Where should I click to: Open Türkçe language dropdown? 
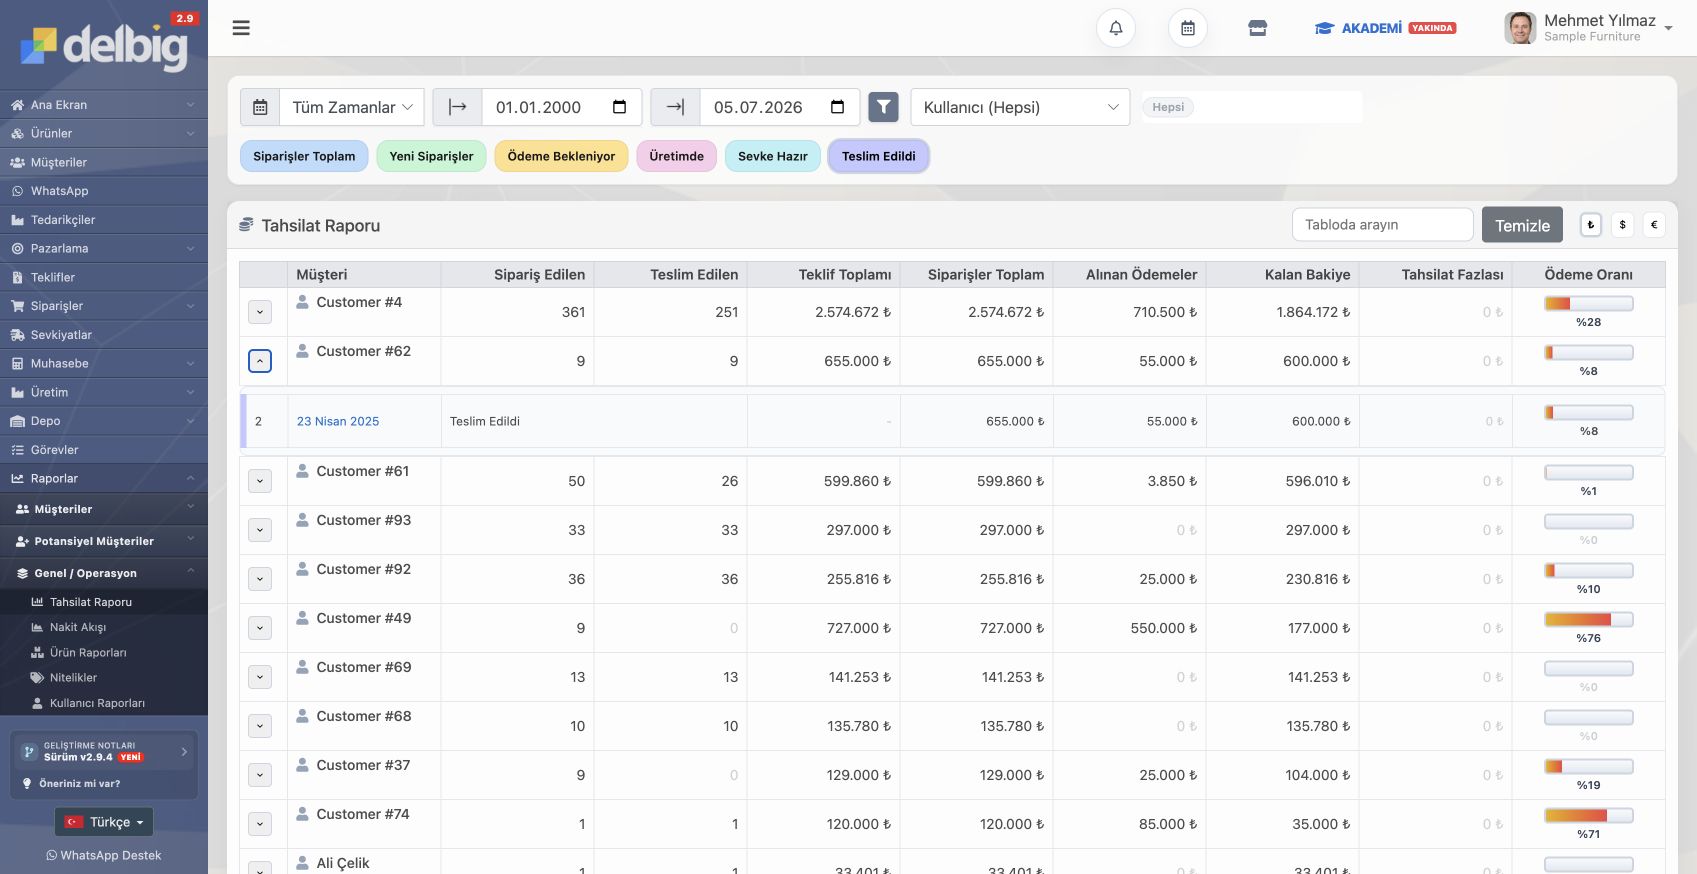[104, 822]
